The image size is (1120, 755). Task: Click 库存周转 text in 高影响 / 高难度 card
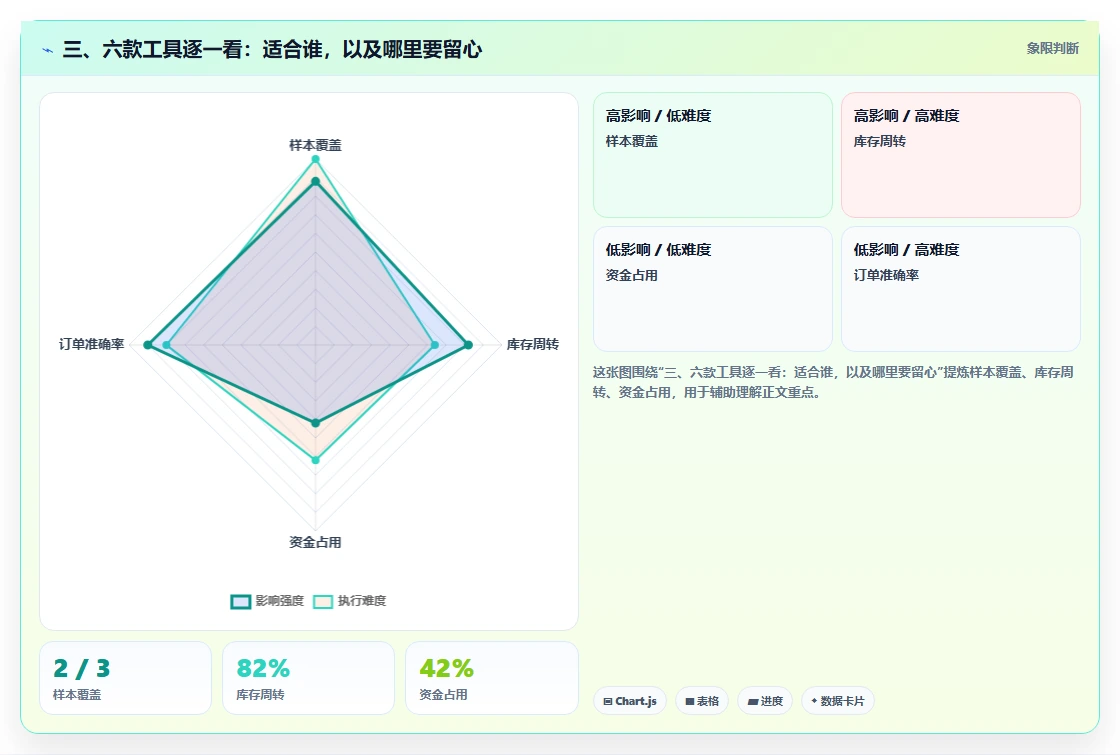click(x=879, y=141)
